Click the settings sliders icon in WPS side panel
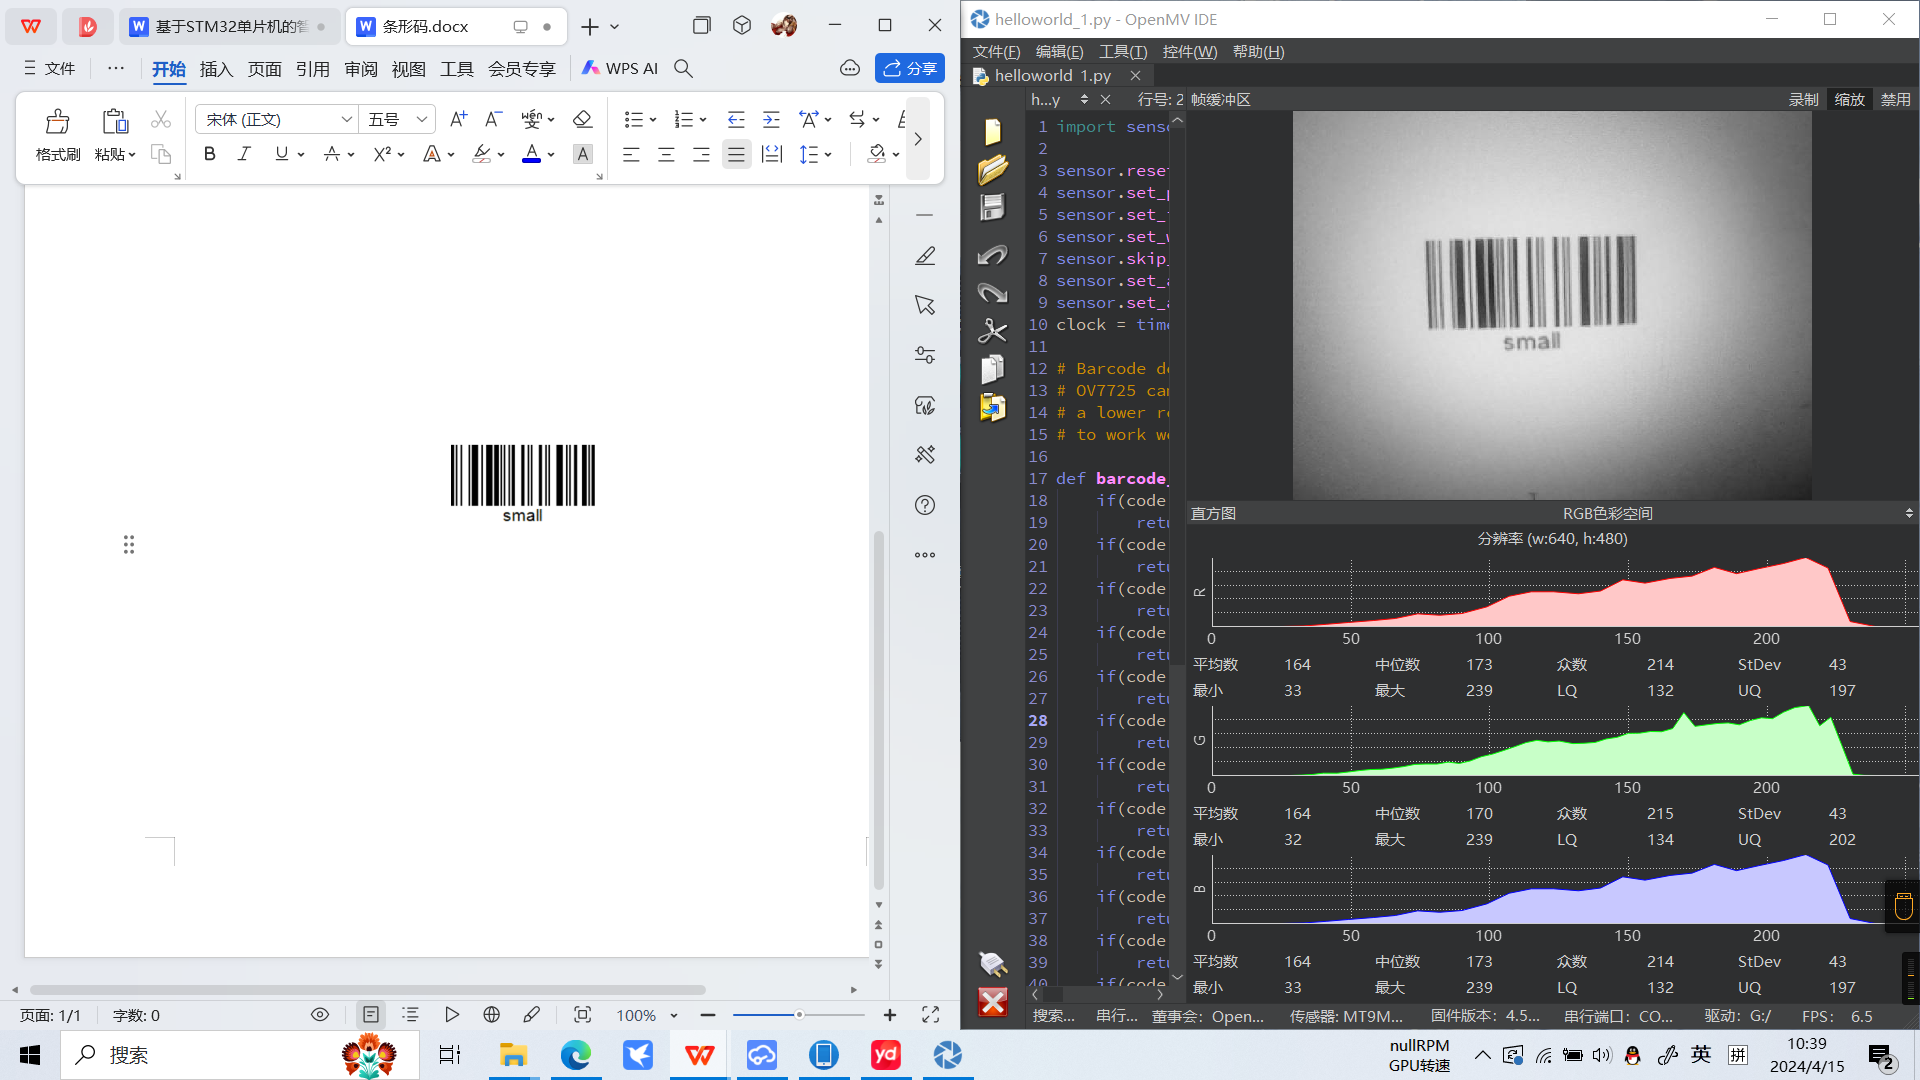The width and height of the screenshot is (1920, 1080). (x=925, y=355)
